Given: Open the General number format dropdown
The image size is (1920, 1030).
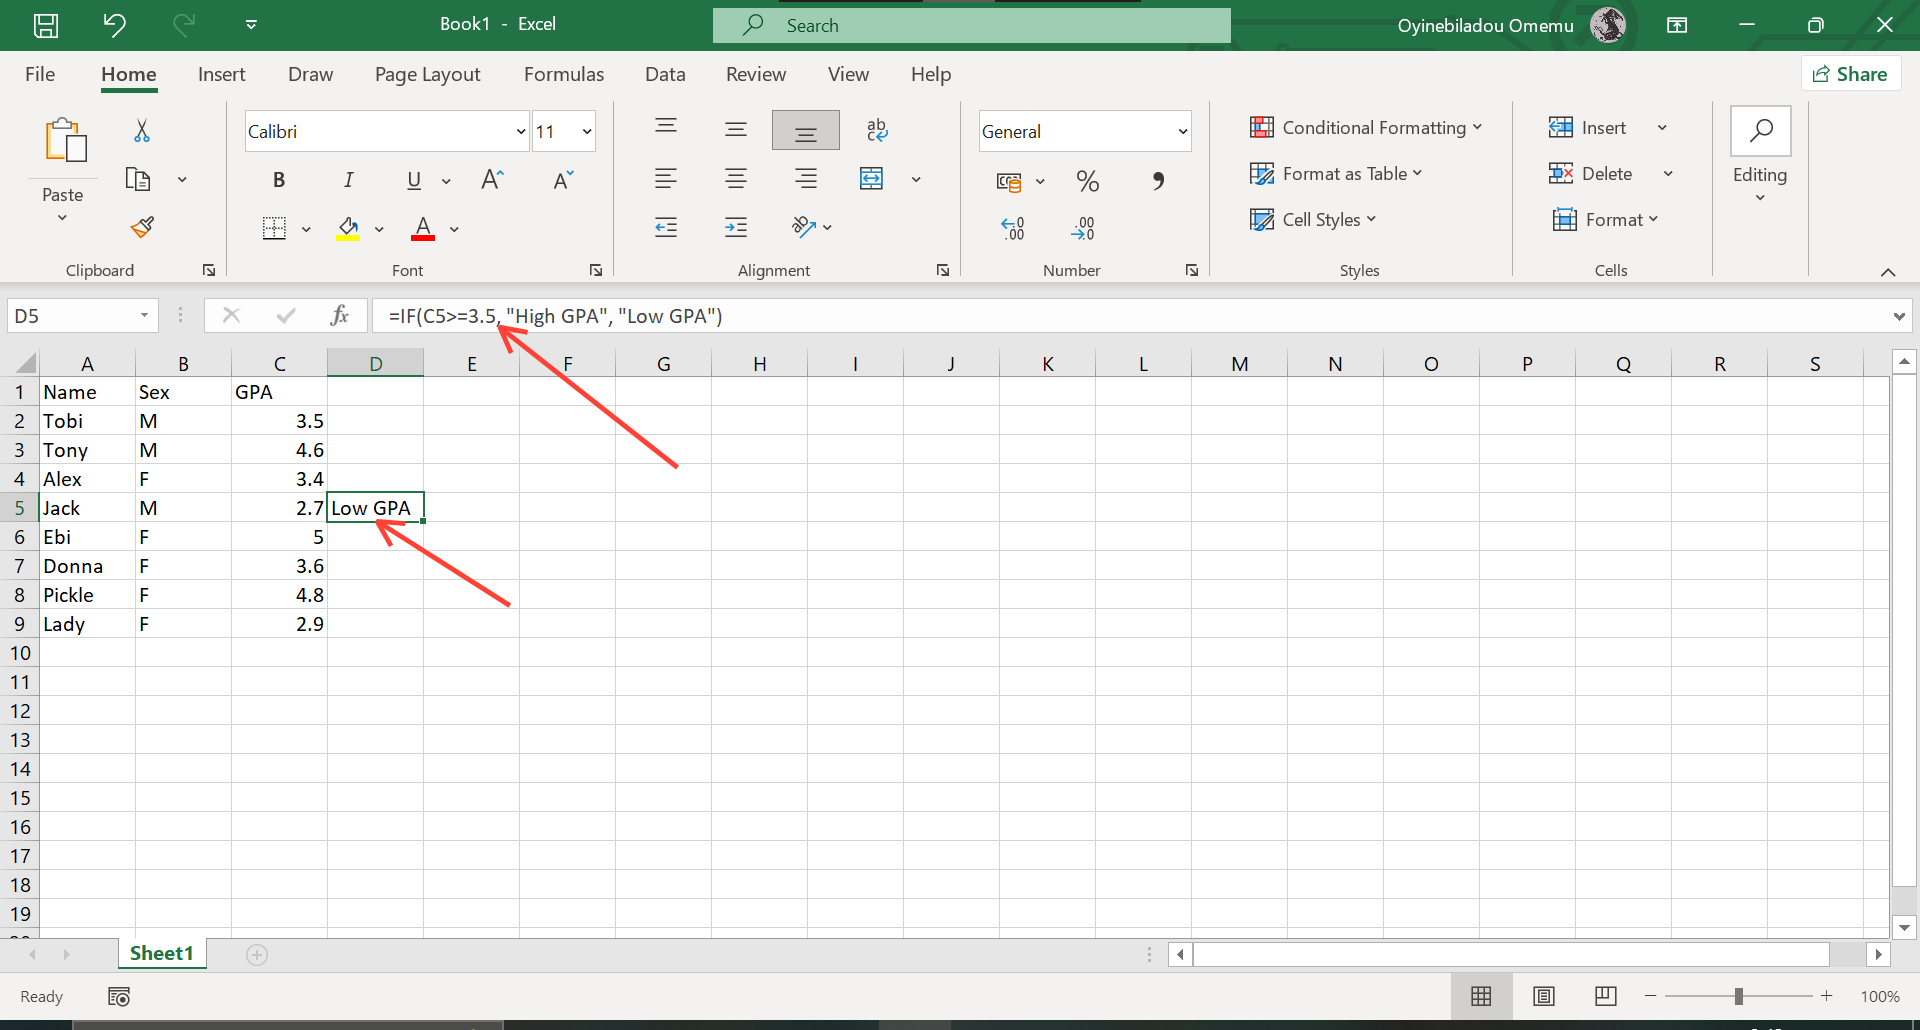Looking at the screenshot, I should (x=1178, y=131).
